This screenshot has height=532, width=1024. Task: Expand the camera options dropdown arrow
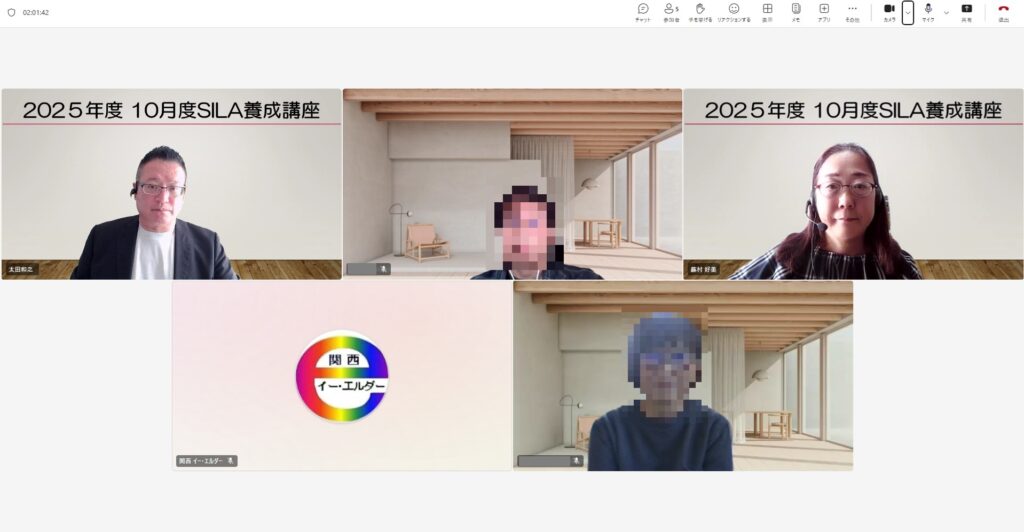pos(908,13)
